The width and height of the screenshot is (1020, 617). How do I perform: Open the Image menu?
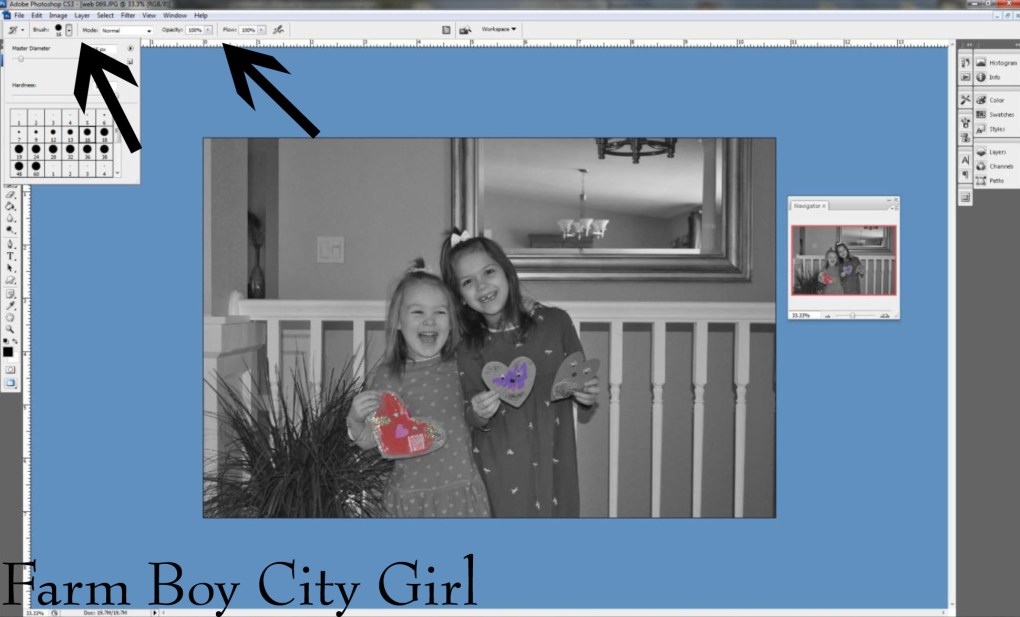59,16
